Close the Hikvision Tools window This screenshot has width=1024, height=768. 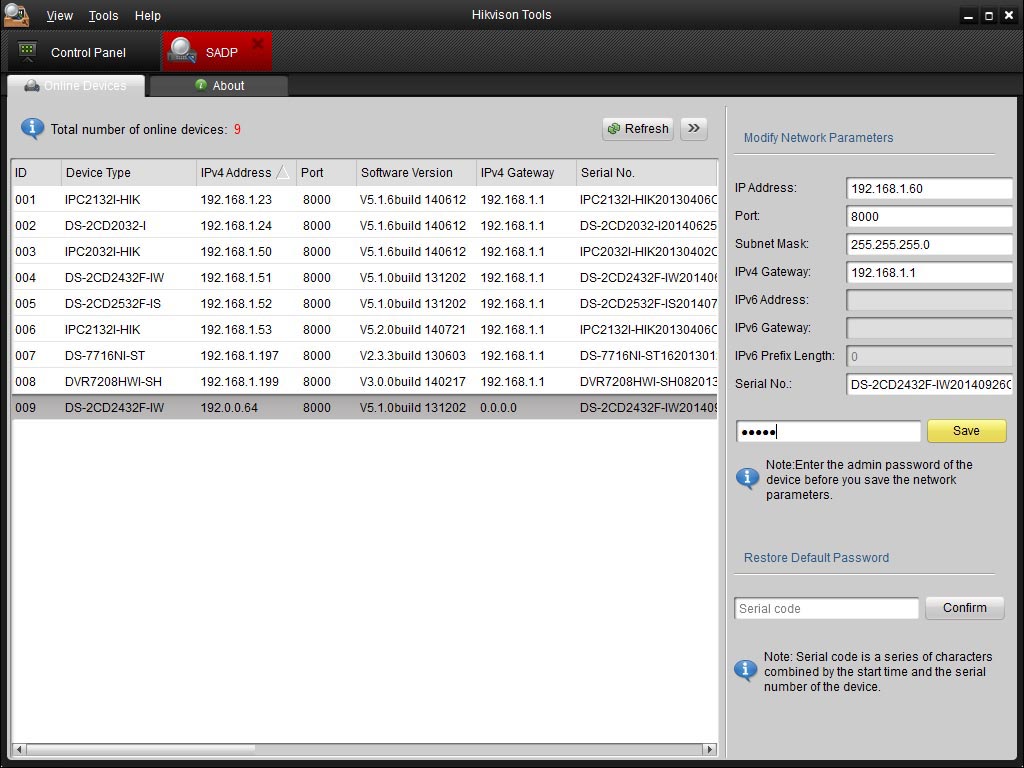(x=1009, y=16)
